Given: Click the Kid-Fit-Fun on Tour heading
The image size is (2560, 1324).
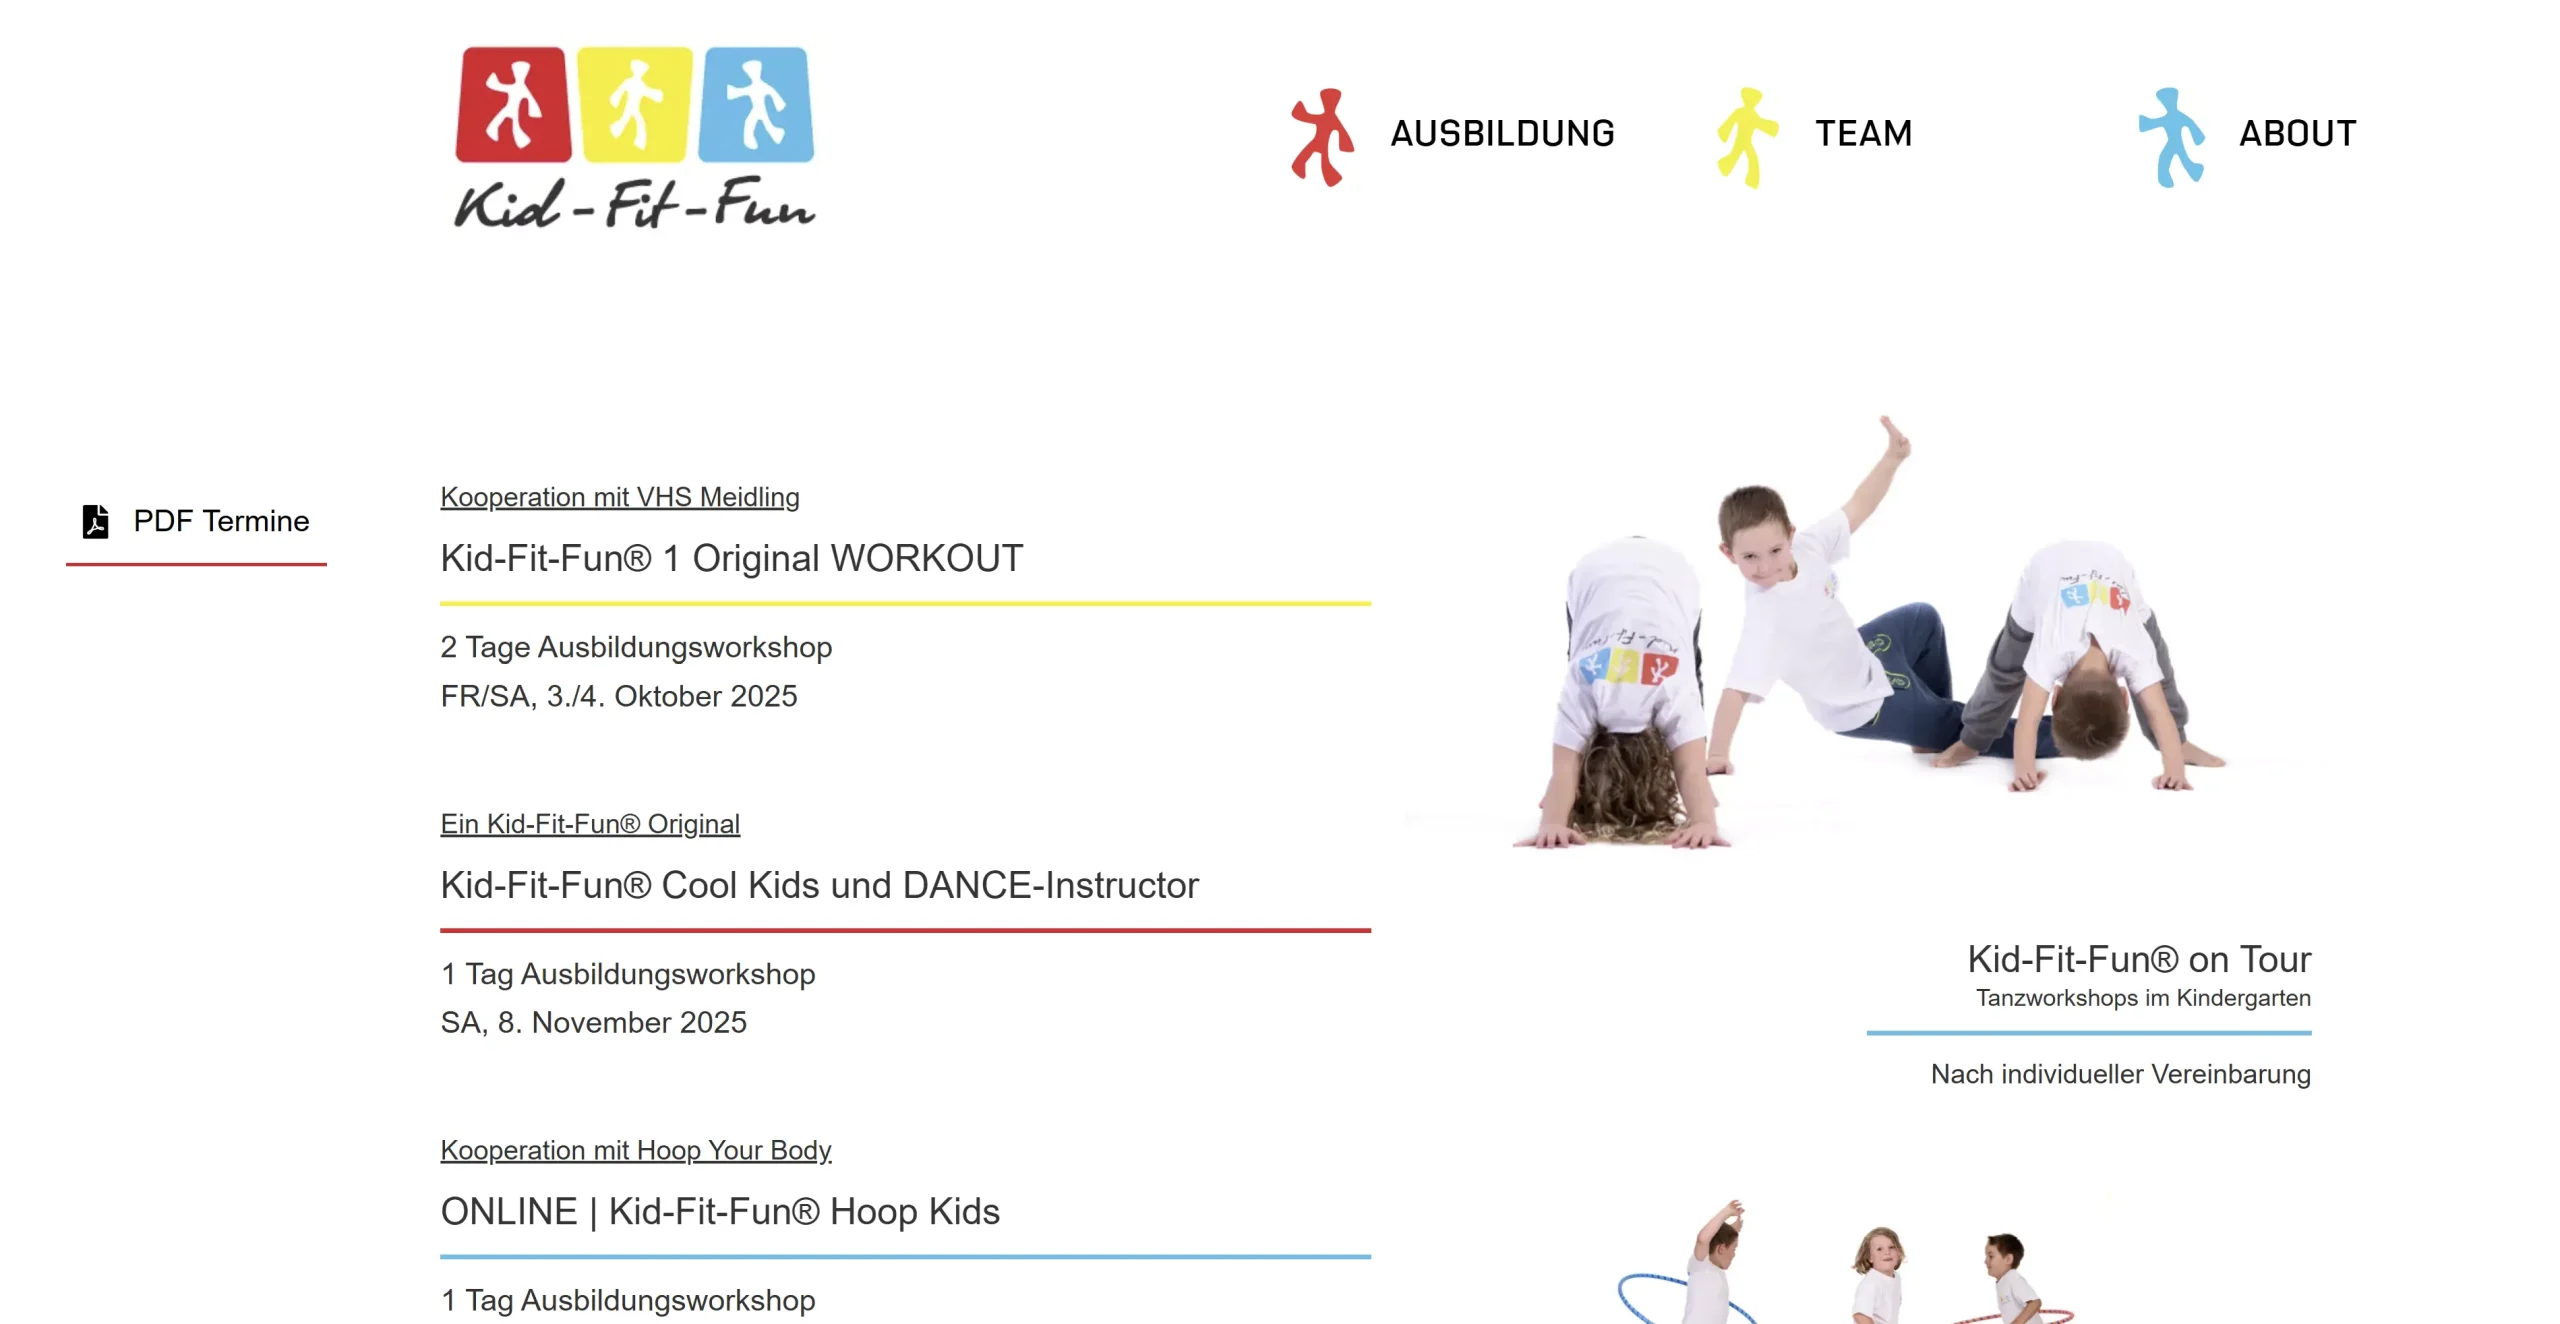Looking at the screenshot, I should tap(2138, 959).
